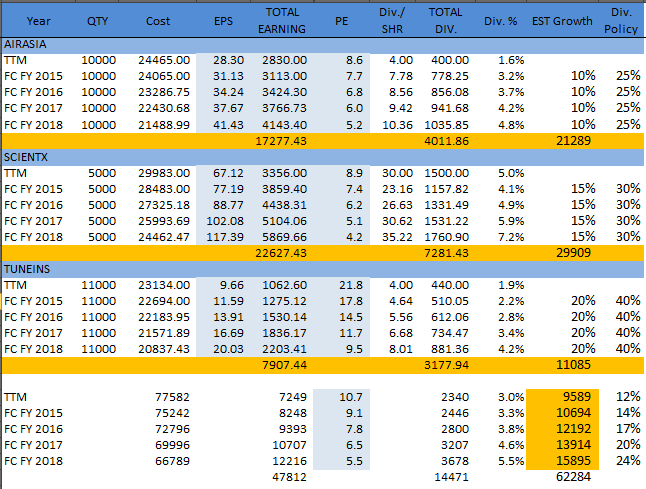Select TUNEINS total dividend 3177.94

tap(447, 365)
